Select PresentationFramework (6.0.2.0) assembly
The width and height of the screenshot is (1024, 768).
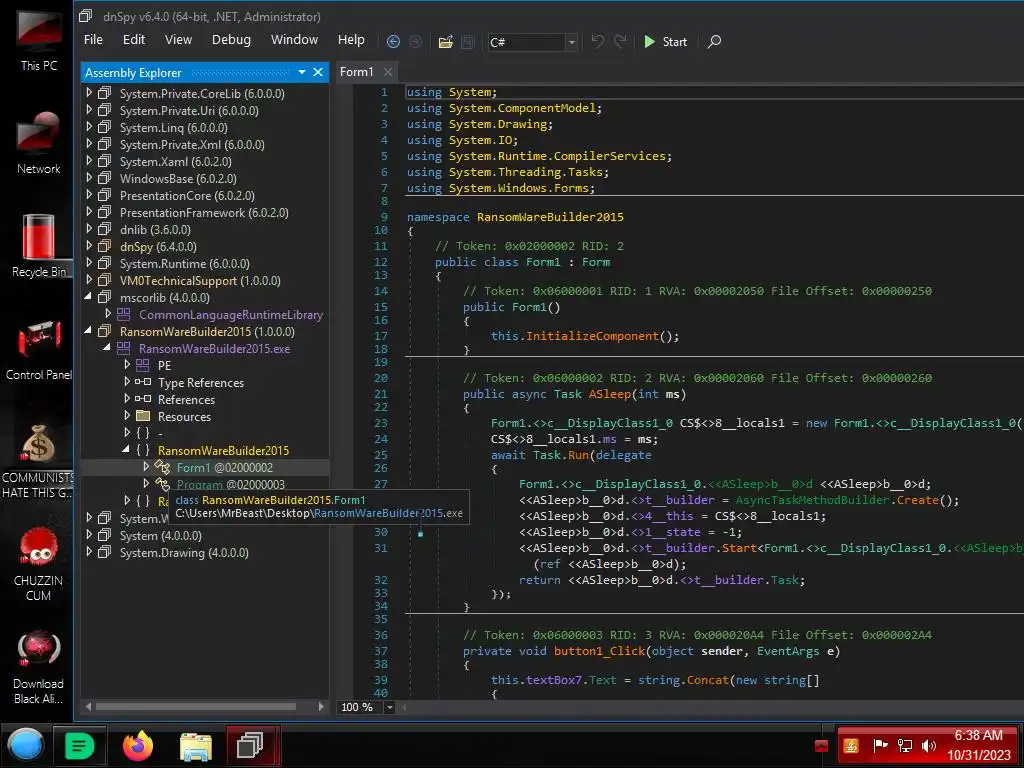coord(204,213)
